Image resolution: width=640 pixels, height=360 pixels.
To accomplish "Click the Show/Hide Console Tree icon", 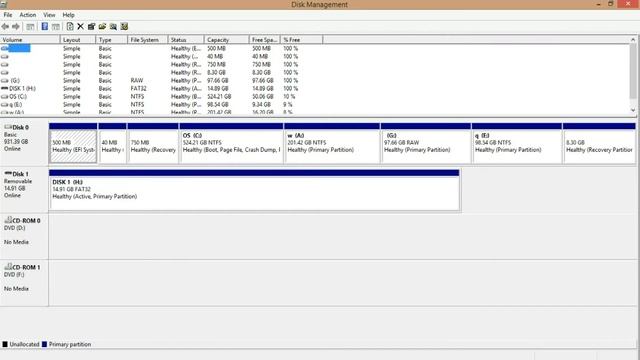I will (x=30, y=27).
